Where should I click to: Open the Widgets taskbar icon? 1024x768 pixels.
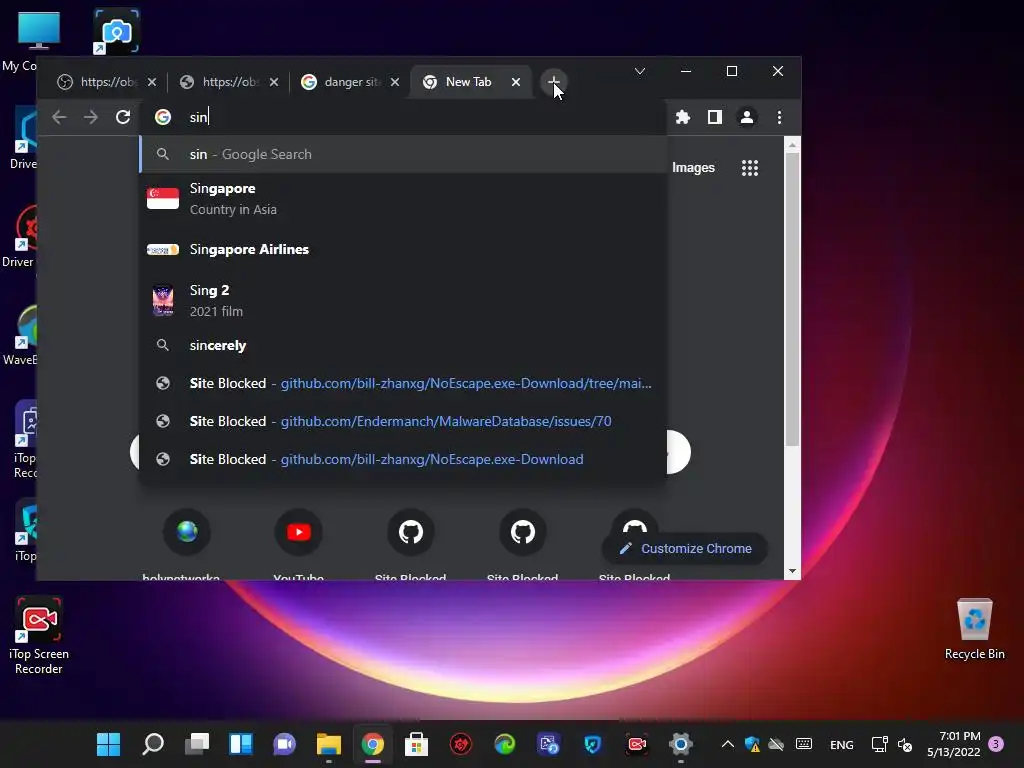(x=240, y=744)
